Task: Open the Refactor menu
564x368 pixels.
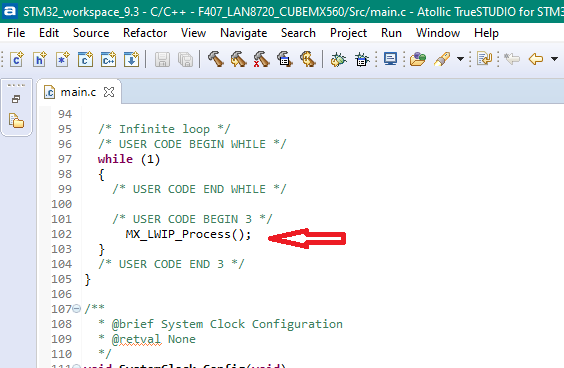Action: (x=145, y=33)
